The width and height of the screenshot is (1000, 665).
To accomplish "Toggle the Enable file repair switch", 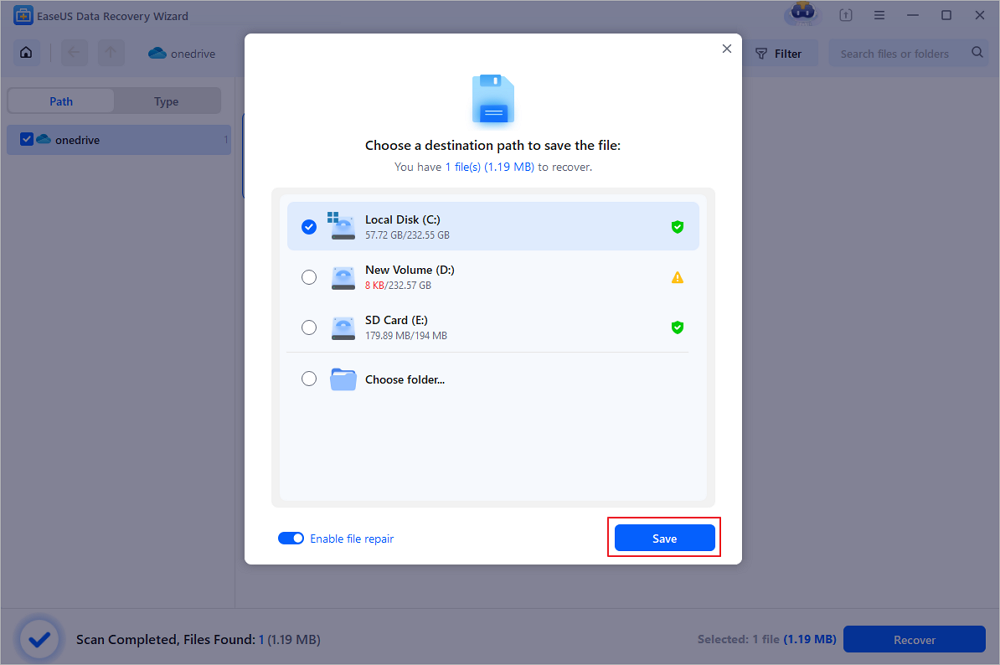I will pos(291,538).
